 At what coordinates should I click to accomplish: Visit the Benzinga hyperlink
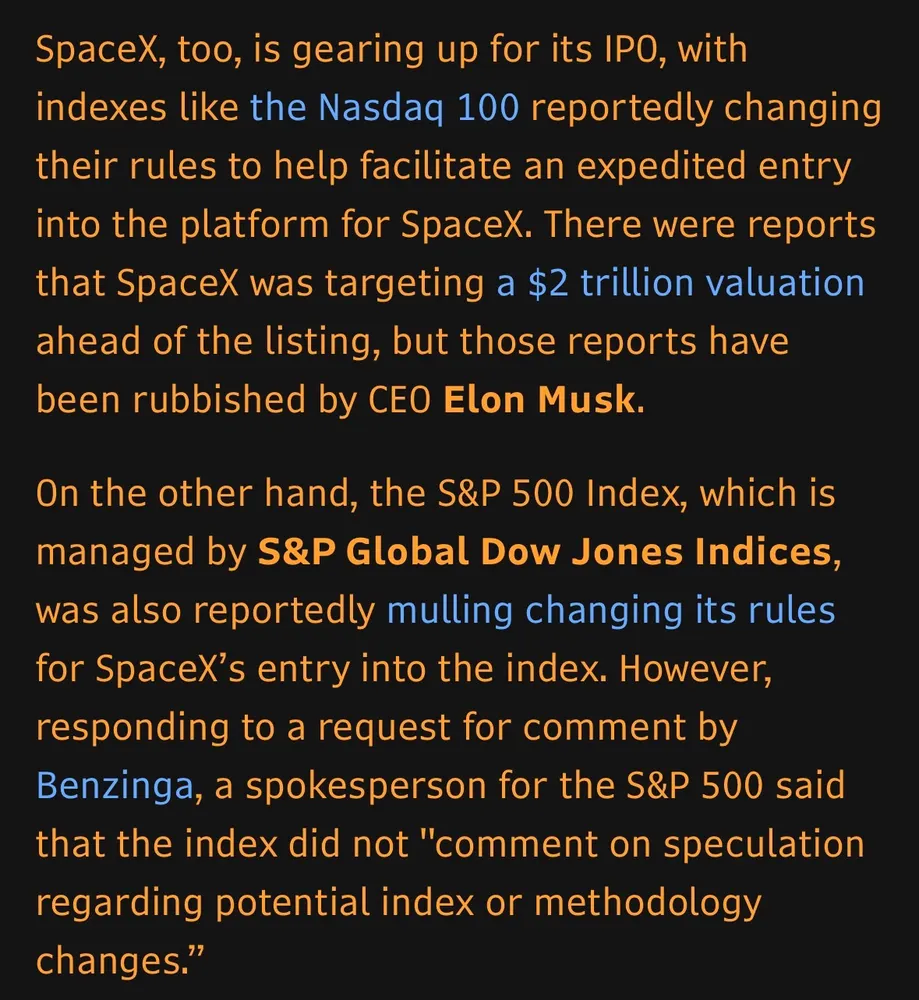click(x=113, y=786)
